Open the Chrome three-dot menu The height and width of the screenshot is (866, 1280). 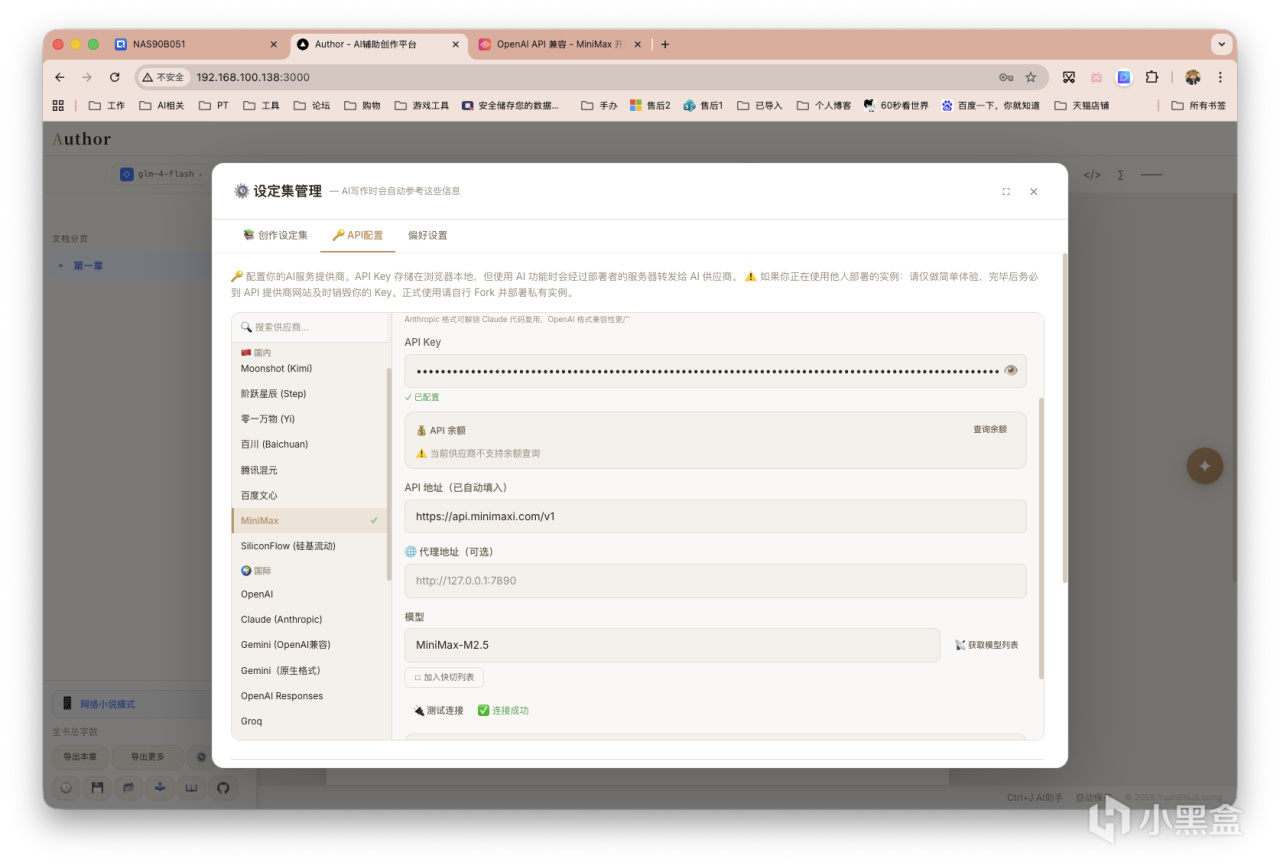[x=1220, y=77]
